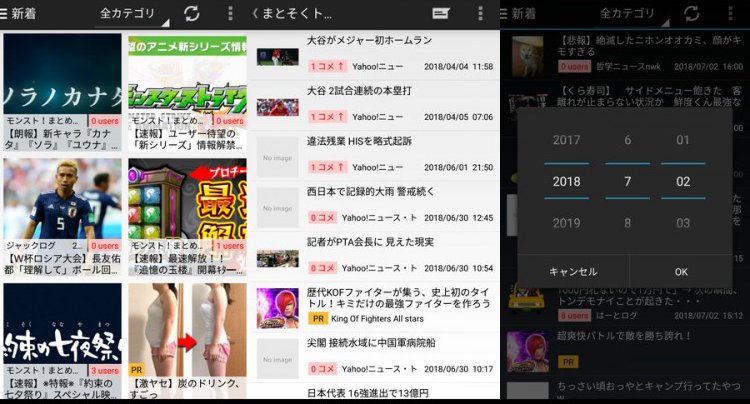Screen dimensions: 750x404
Task: Wolf thumbnail beside ニホンオオカミ article
Action: pos(528,56)
